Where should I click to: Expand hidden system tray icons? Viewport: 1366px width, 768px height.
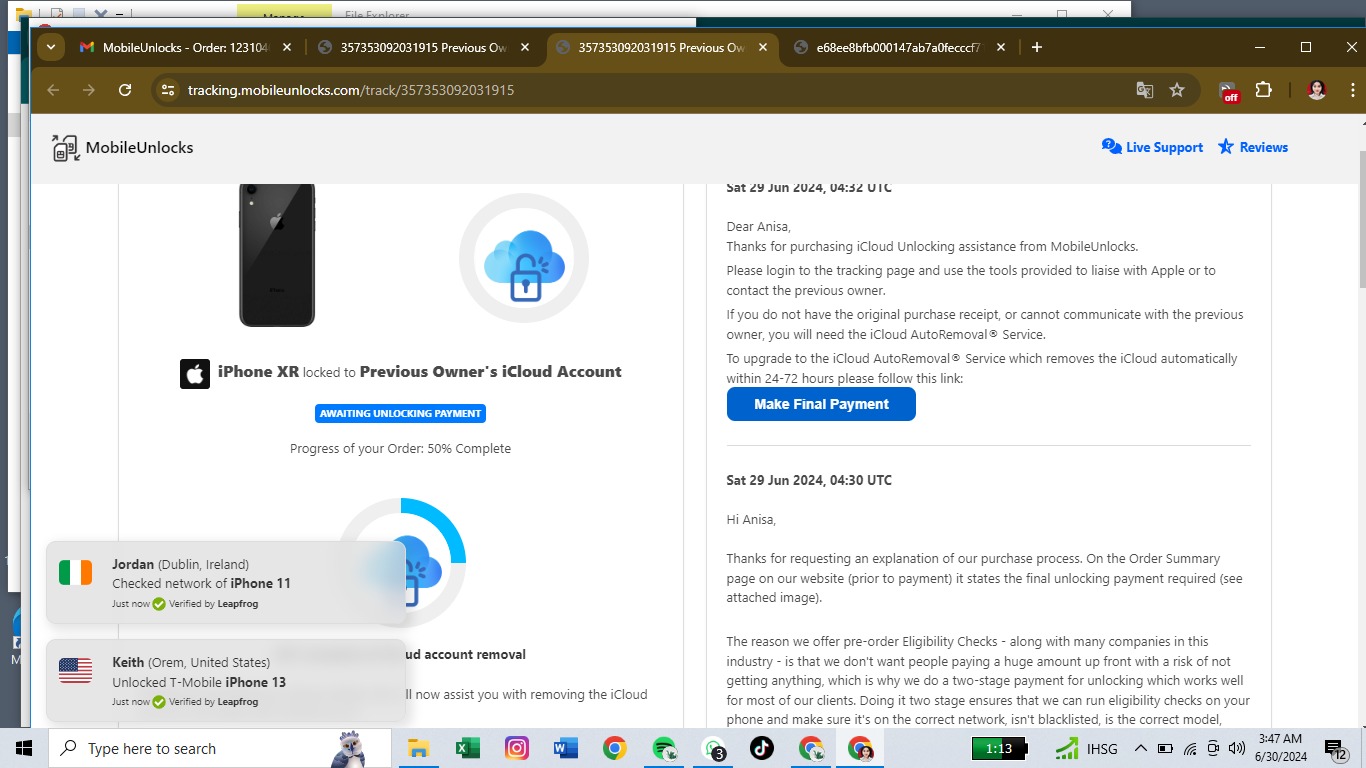pos(1140,748)
